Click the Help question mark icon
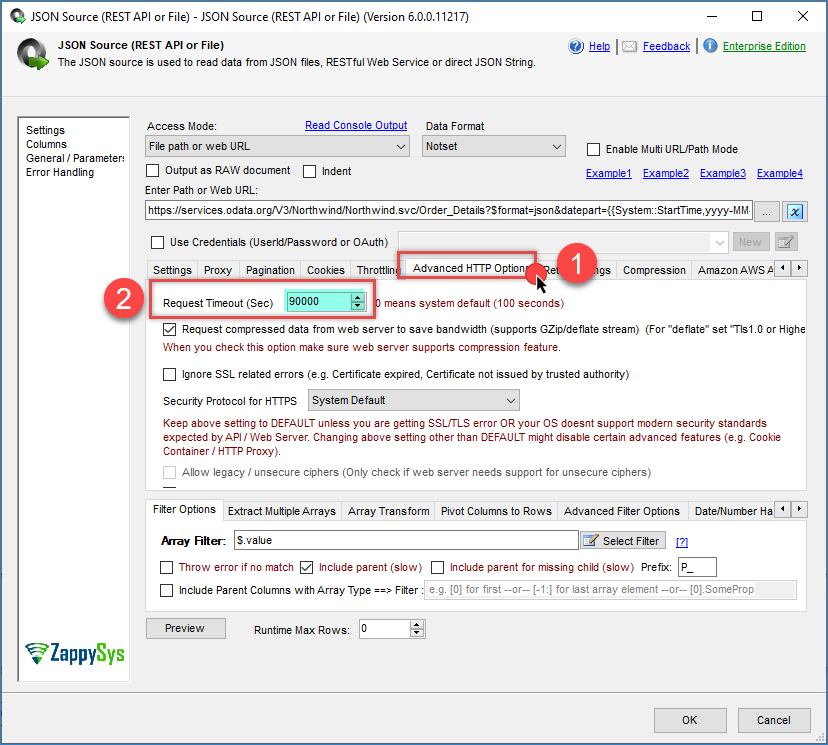Image resolution: width=828 pixels, height=745 pixels. pyautogui.click(x=576, y=46)
